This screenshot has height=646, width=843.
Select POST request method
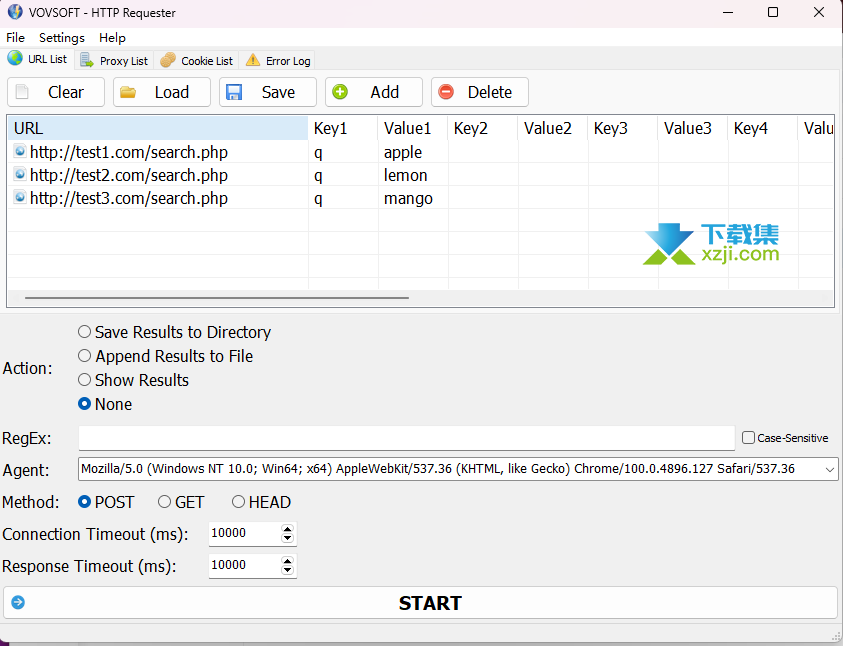84,501
